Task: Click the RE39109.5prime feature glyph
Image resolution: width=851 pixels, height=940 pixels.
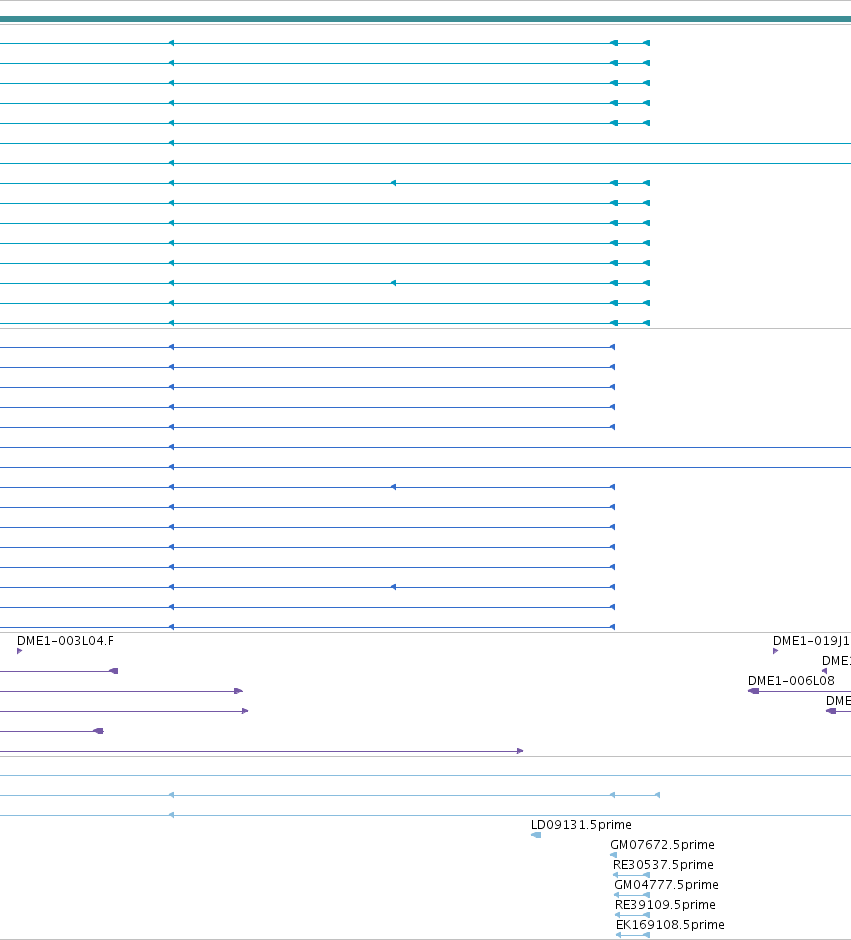Action: 632,915
